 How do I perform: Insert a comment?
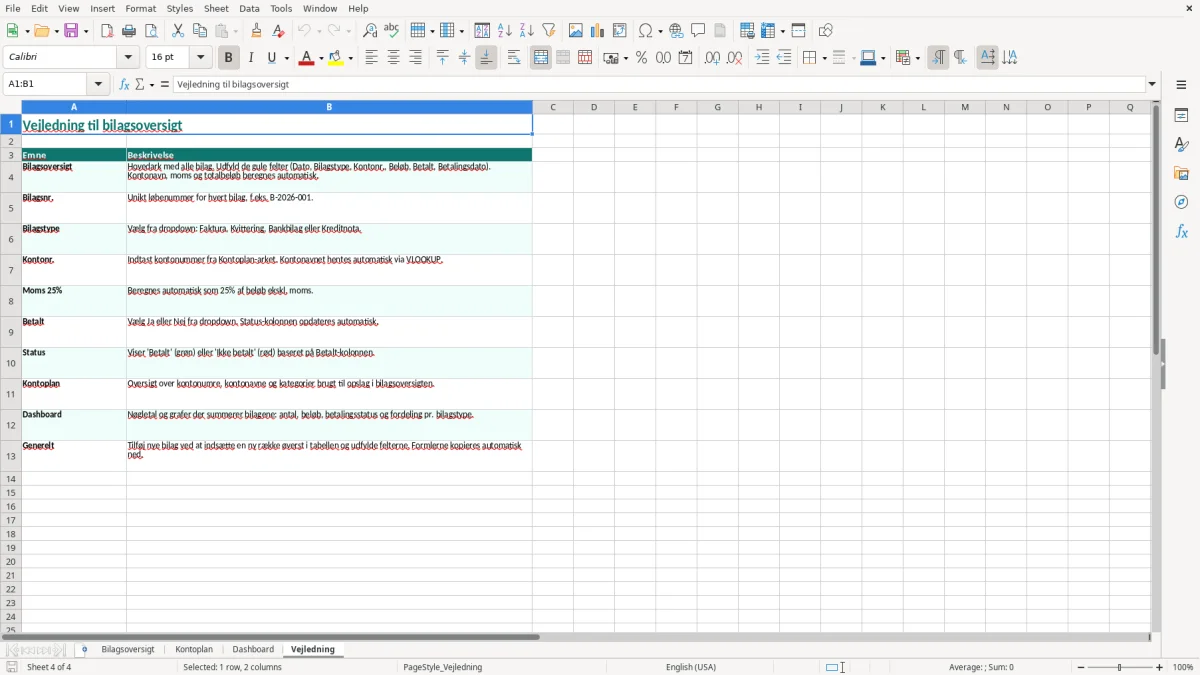(698, 31)
